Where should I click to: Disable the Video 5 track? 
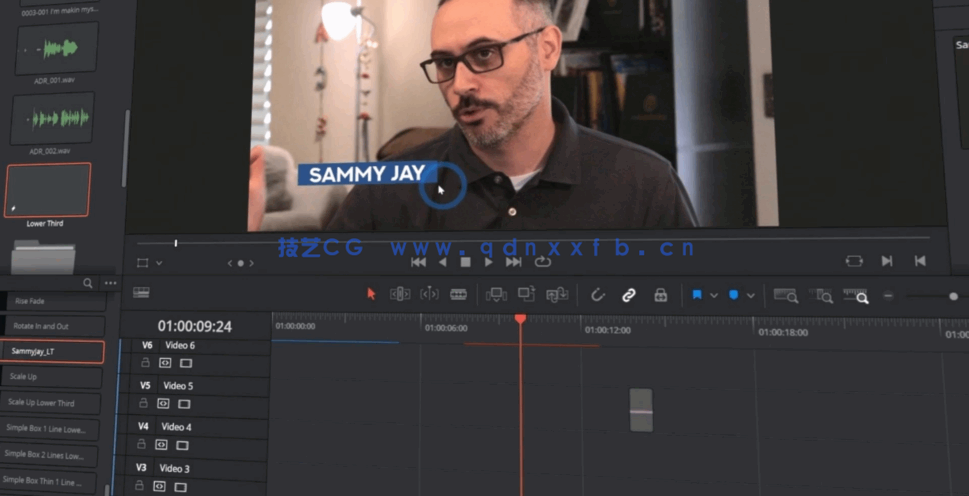pos(184,404)
